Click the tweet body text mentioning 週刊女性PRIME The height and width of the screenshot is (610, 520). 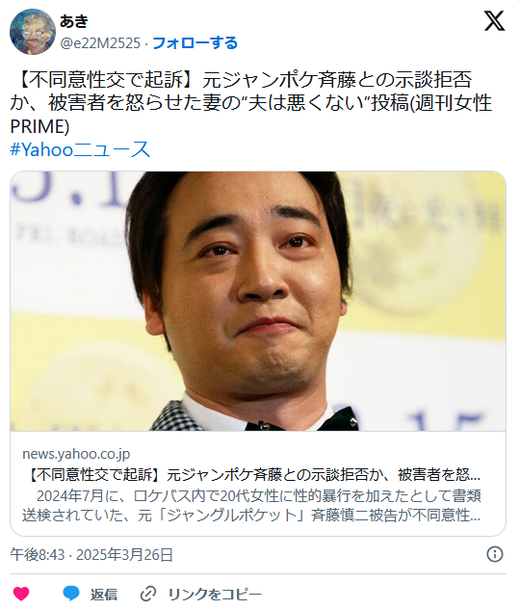tap(251, 103)
